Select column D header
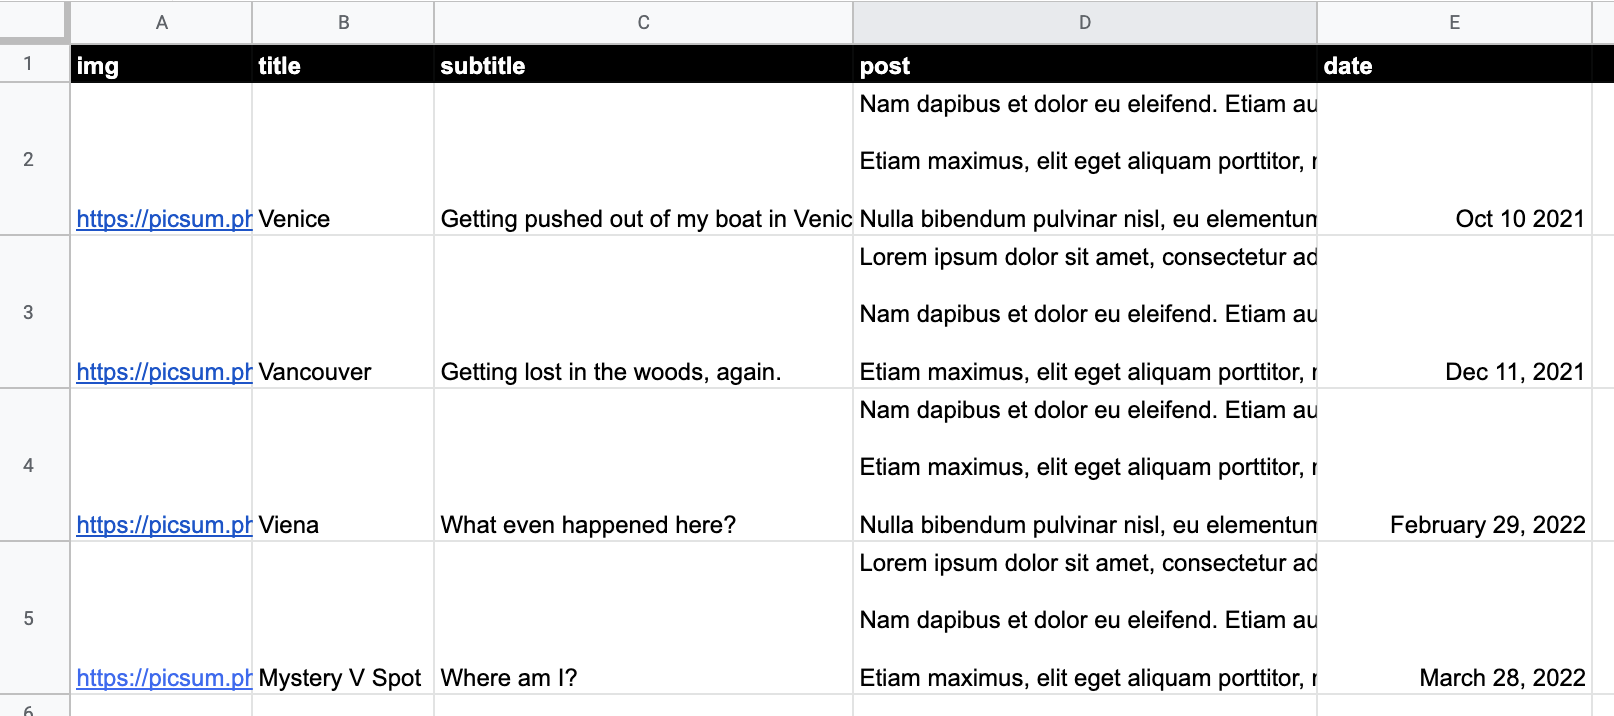 click(x=1084, y=22)
